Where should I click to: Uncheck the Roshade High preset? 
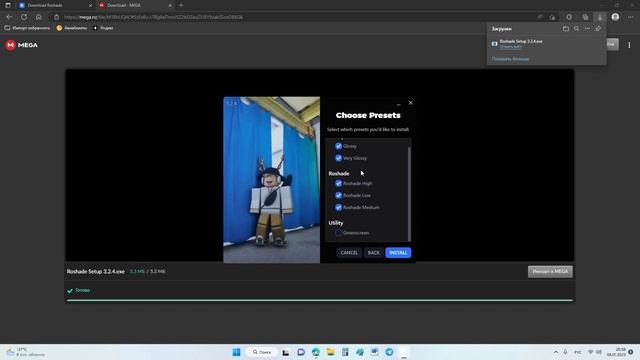(338, 183)
